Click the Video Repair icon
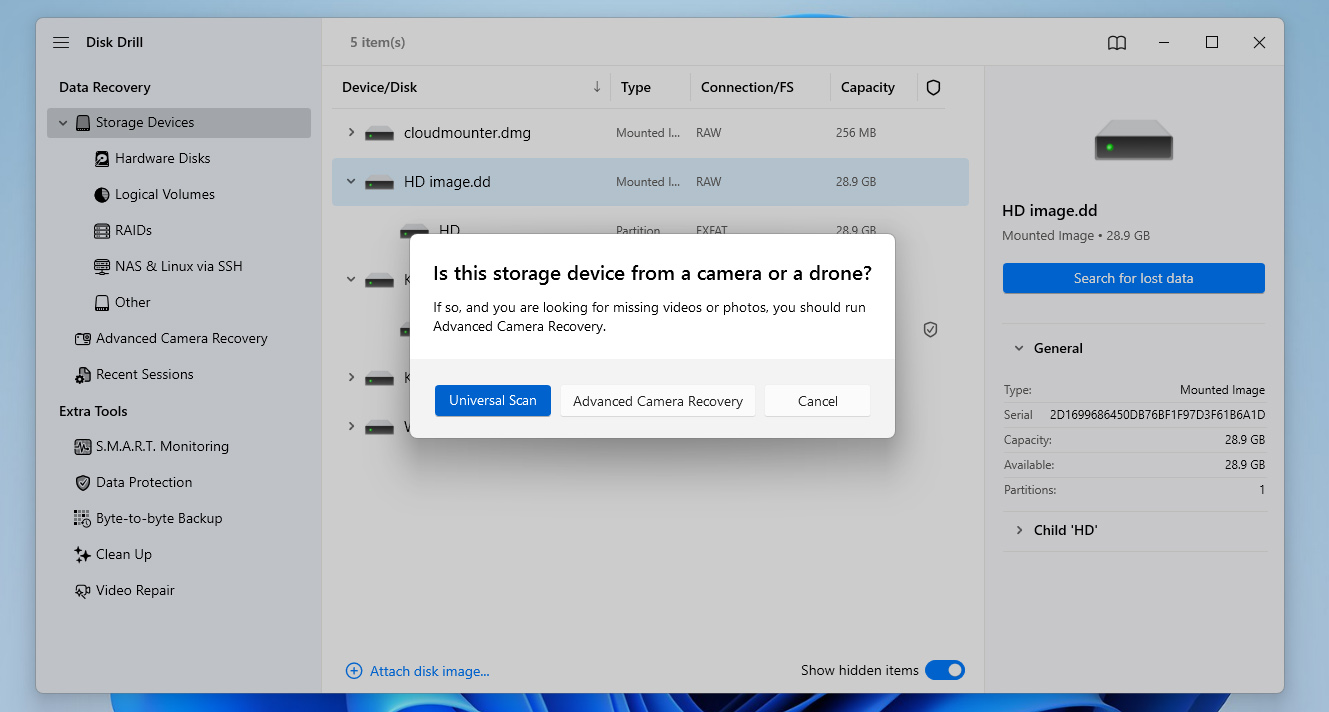The width and height of the screenshot is (1329, 712). 83,591
